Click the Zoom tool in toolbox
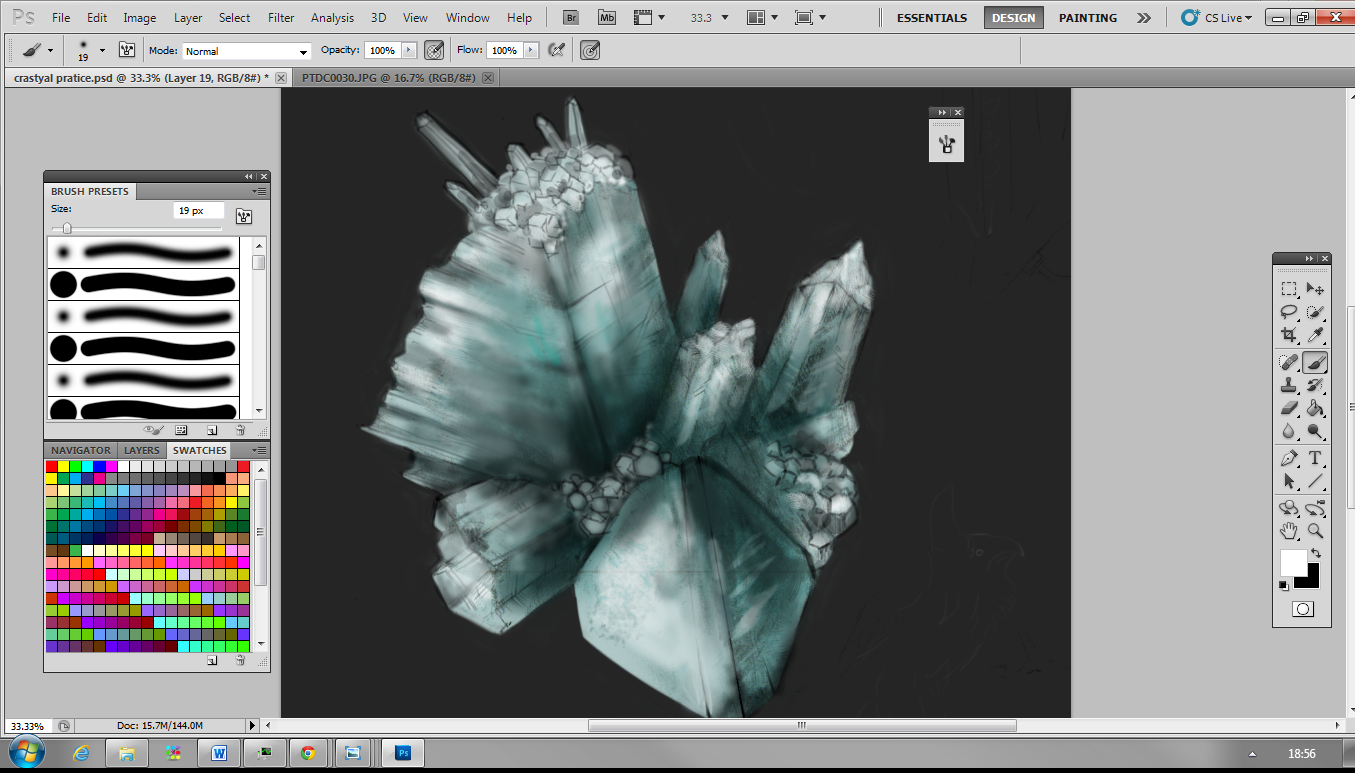Viewport: 1355px width, 773px height. tap(1315, 530)
